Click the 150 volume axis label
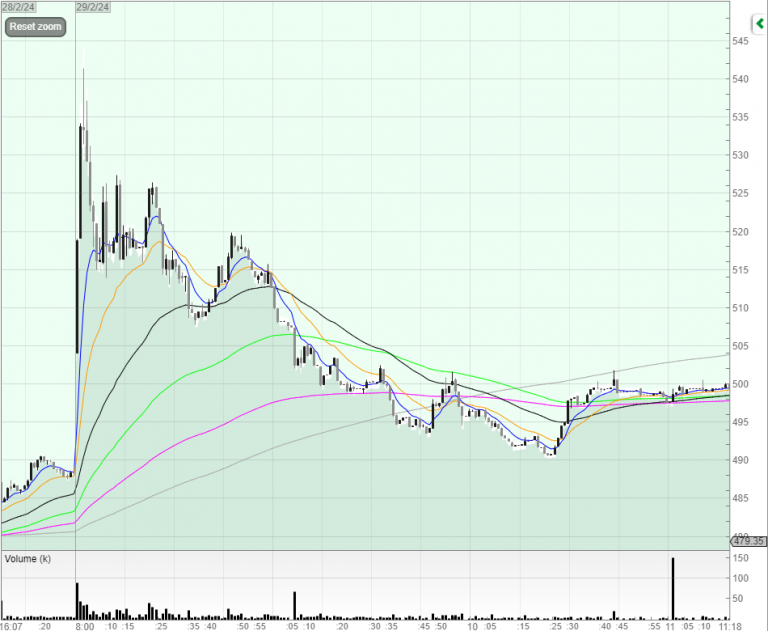 (741, 560)
